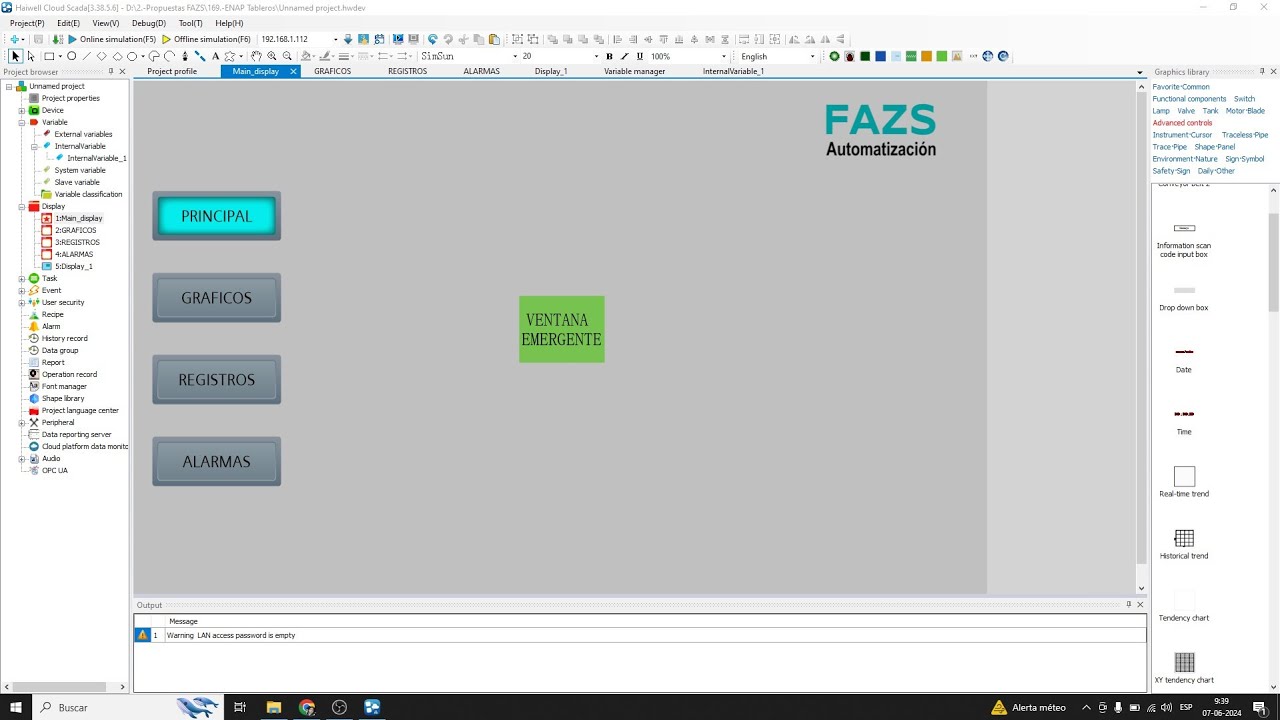1280x720 pixels.
Task: Click the ALARMAS button on canvas
Action: (216, 462)
